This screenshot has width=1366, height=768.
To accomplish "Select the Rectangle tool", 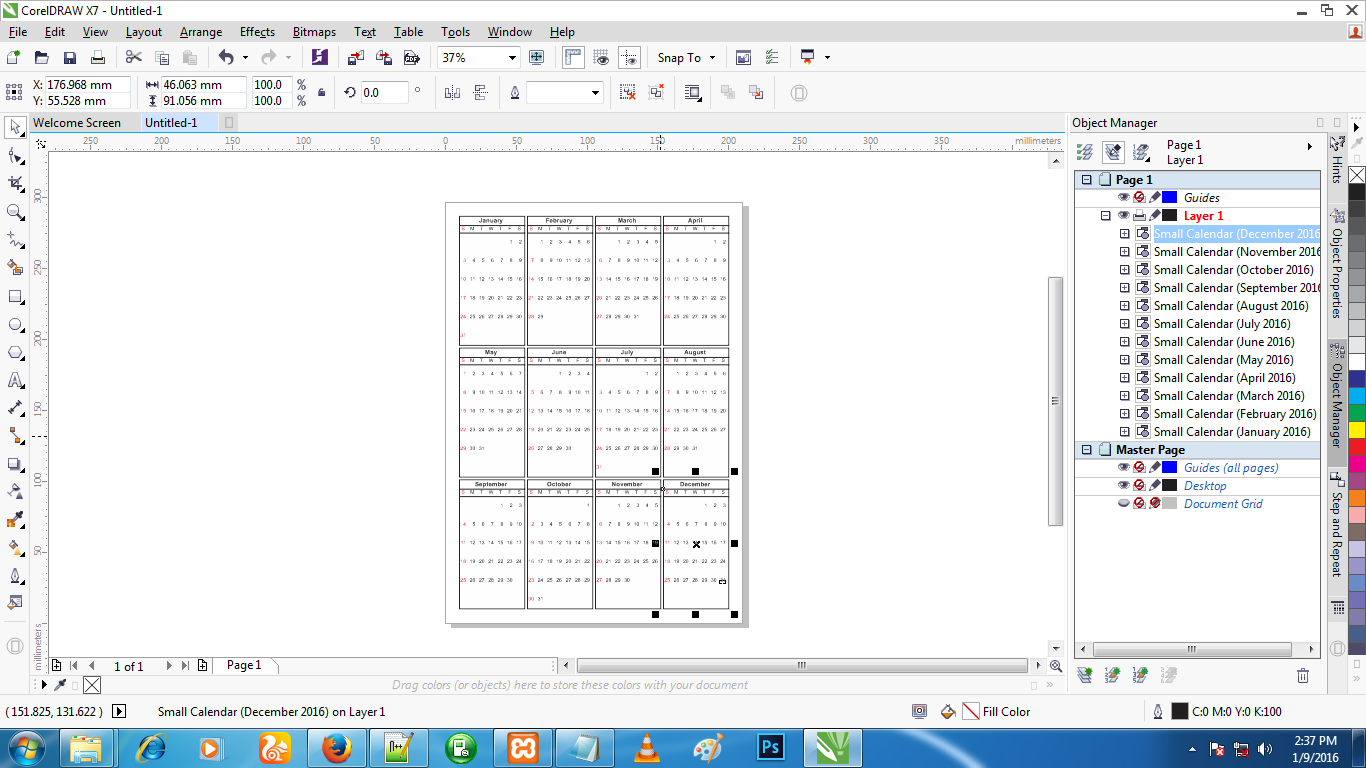I will coord(15,297).
